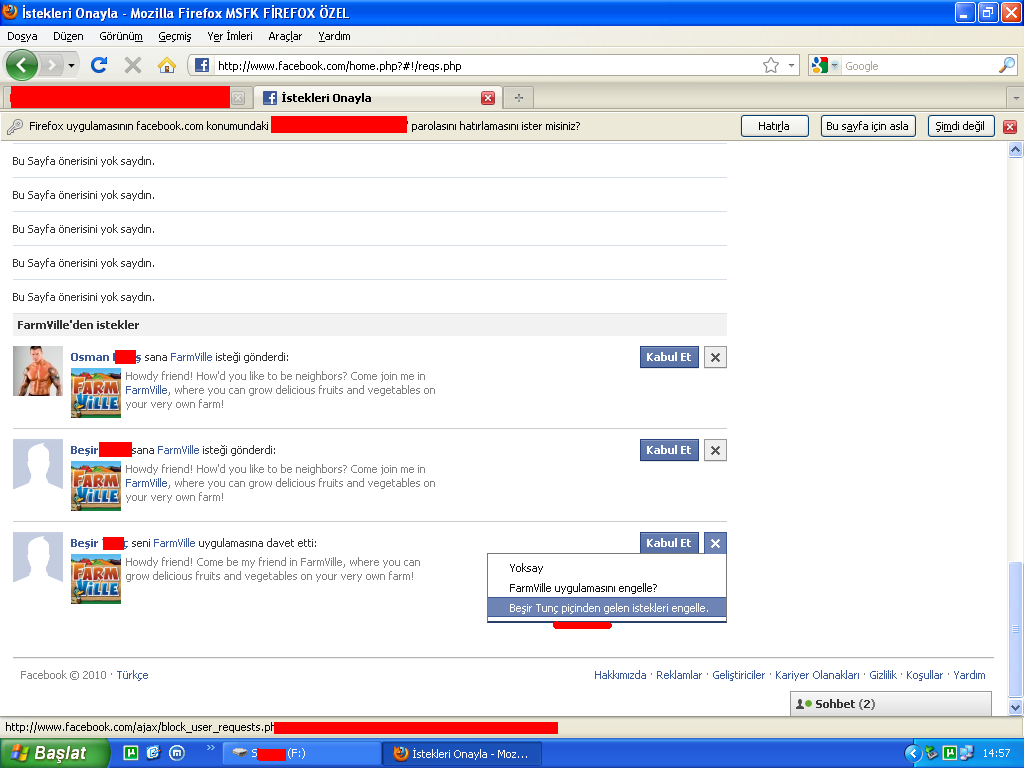The width and height of the screenshot is (1024, 768).
Task: Open the back/forward history dropdown arrow
Action: point(71,65)
